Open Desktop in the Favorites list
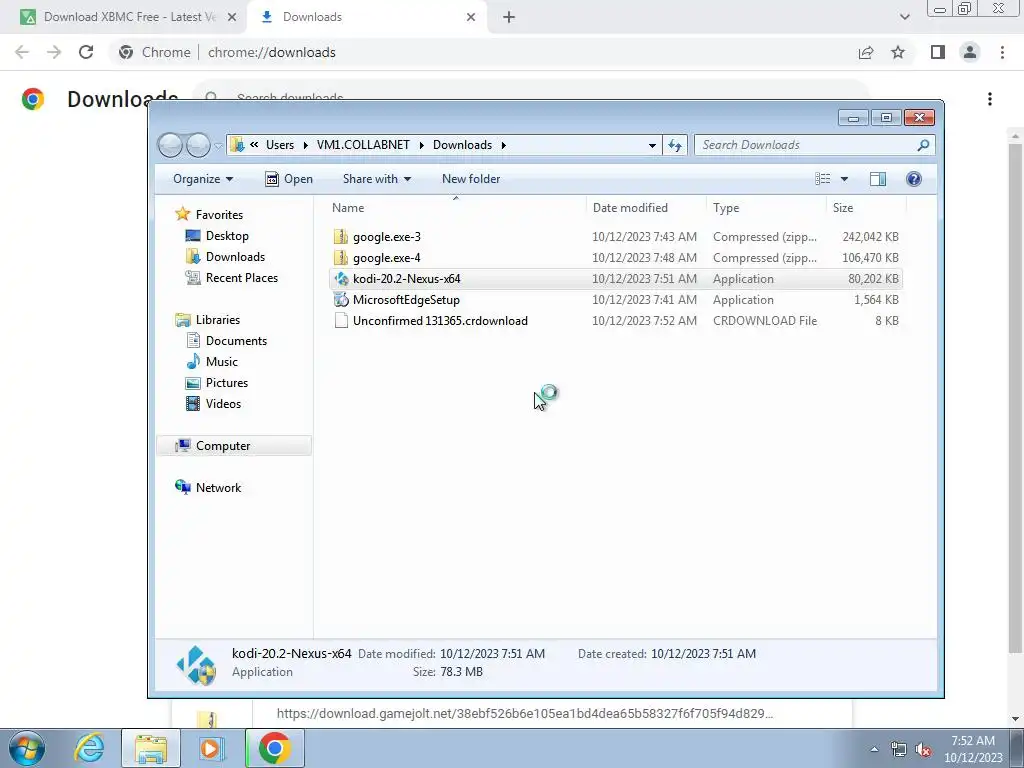This screenshot has width=1024, height=768. [x=227, y=236]
